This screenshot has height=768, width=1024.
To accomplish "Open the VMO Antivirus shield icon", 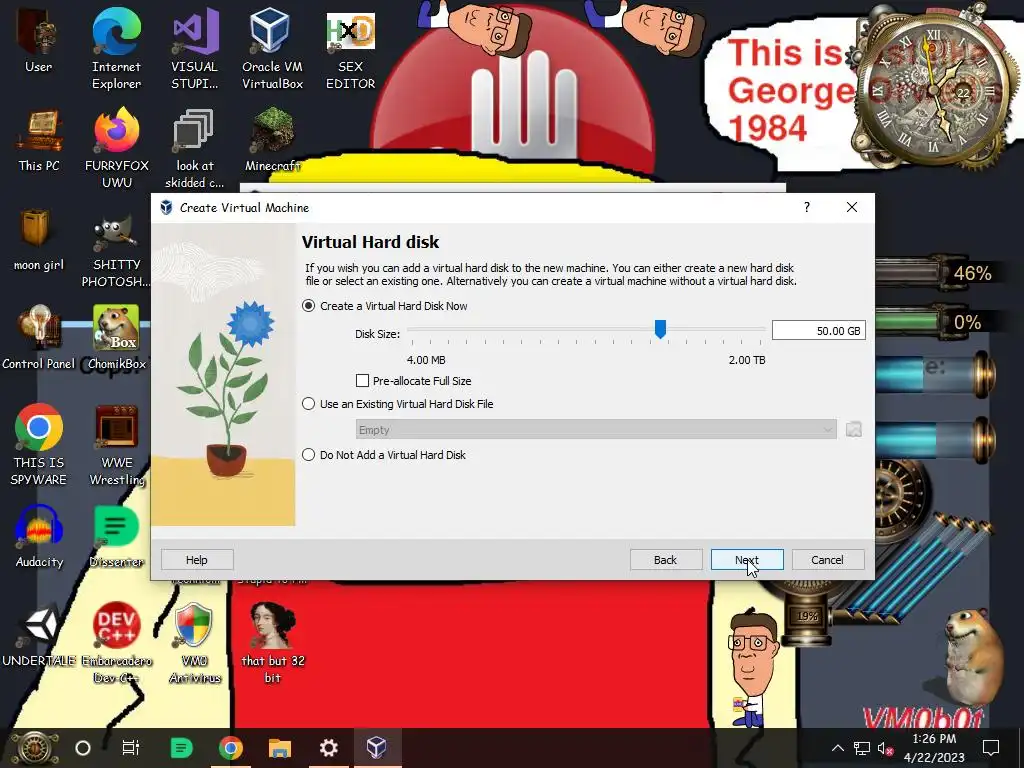I will pyautogui.click(x=194, y=643).
